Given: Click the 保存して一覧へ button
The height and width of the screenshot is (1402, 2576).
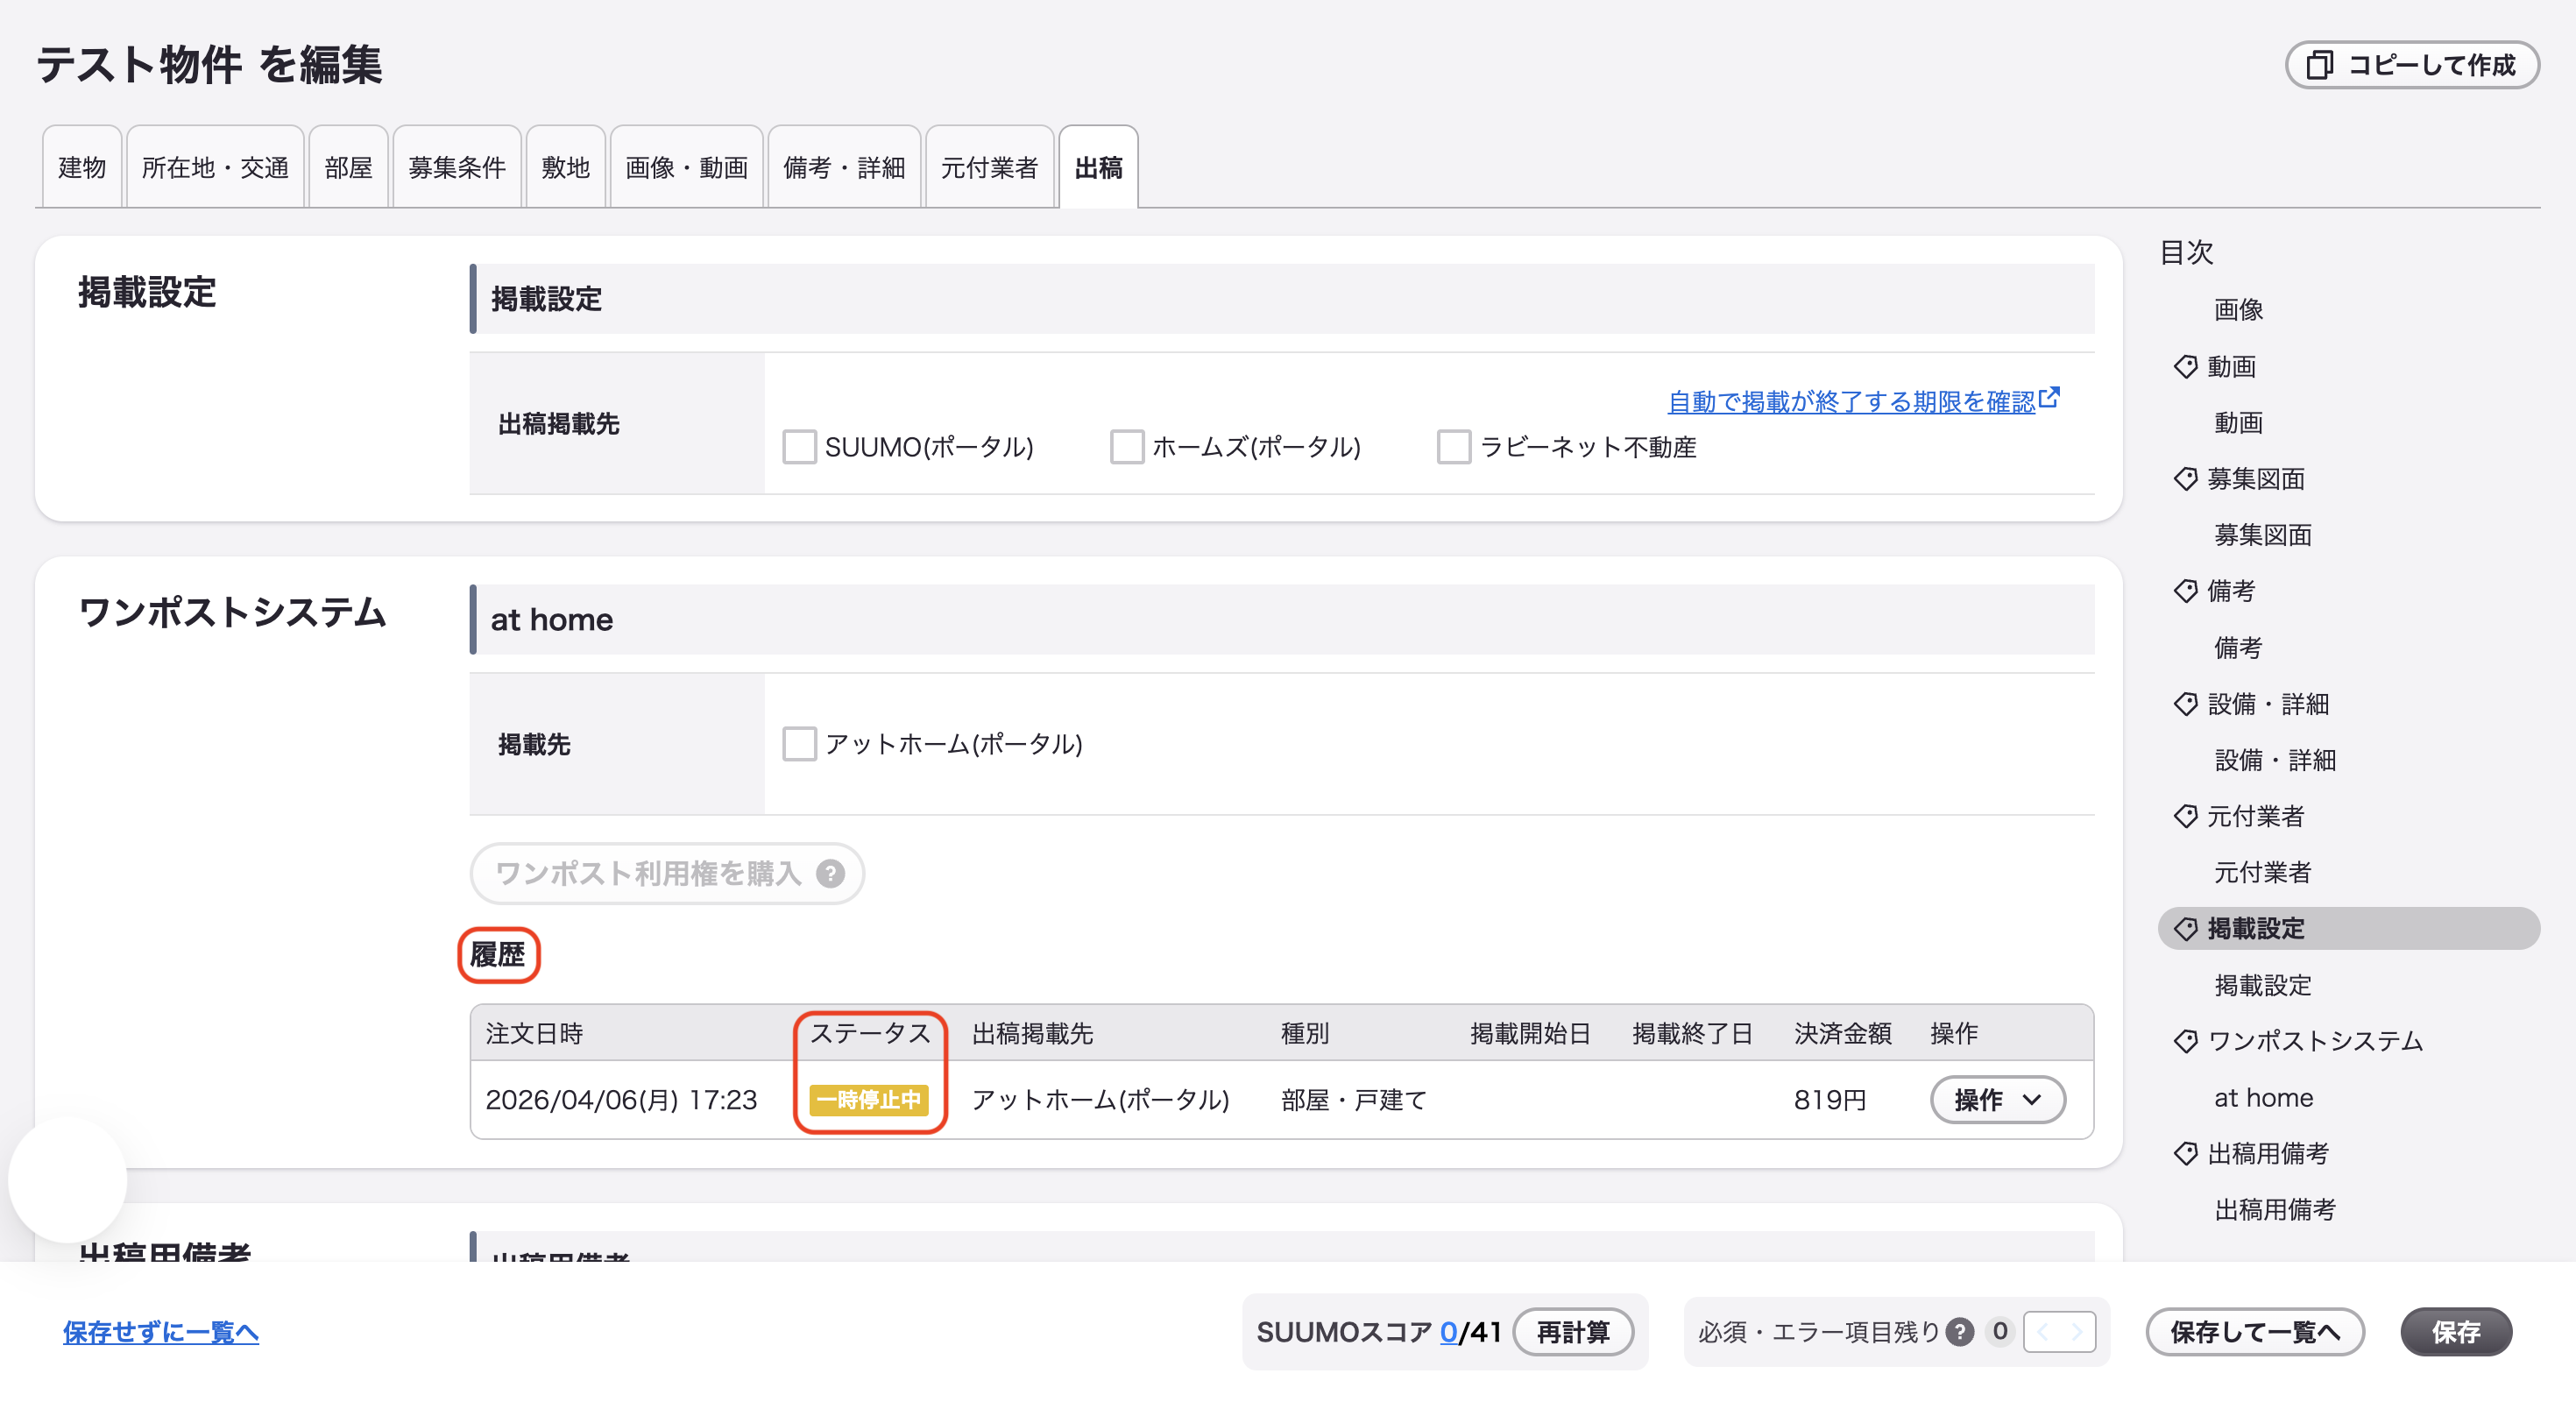Looking at the screenshot, I should coord(2255,1332).
